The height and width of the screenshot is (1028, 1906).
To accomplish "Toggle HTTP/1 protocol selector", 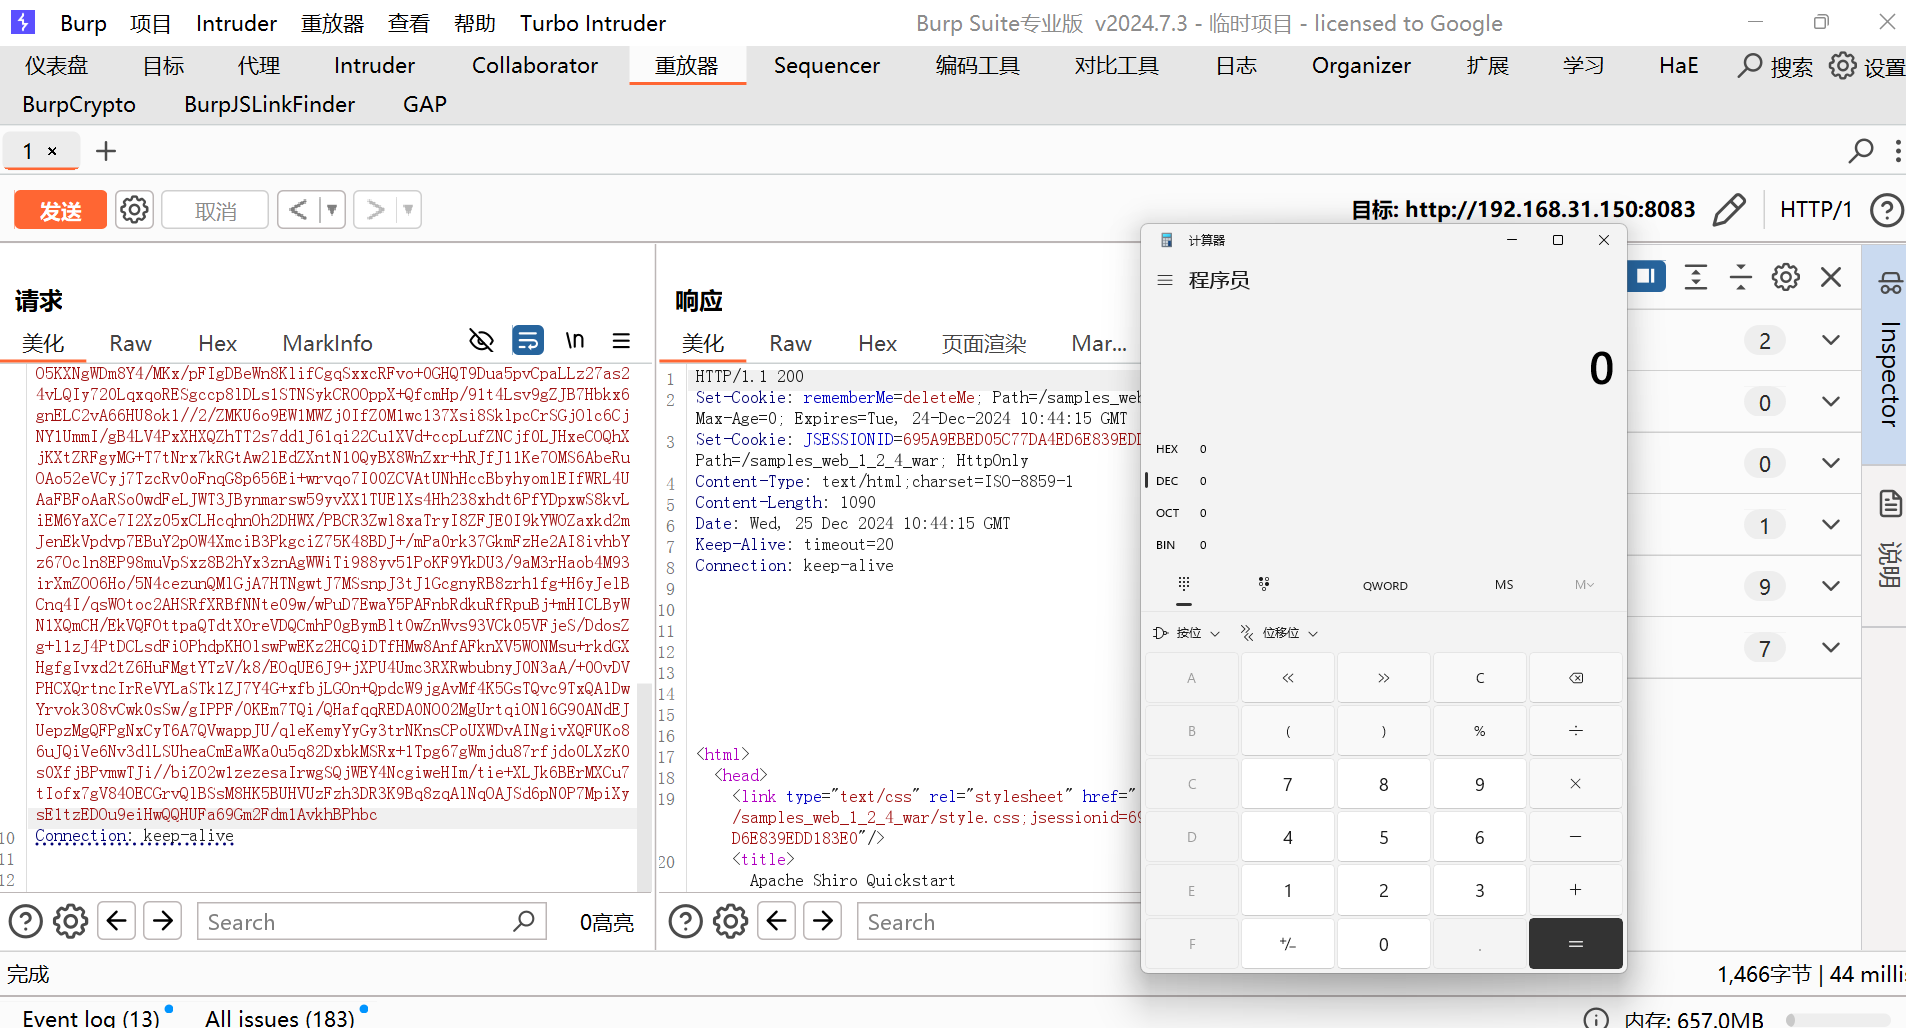I will tap(1815, 210).
